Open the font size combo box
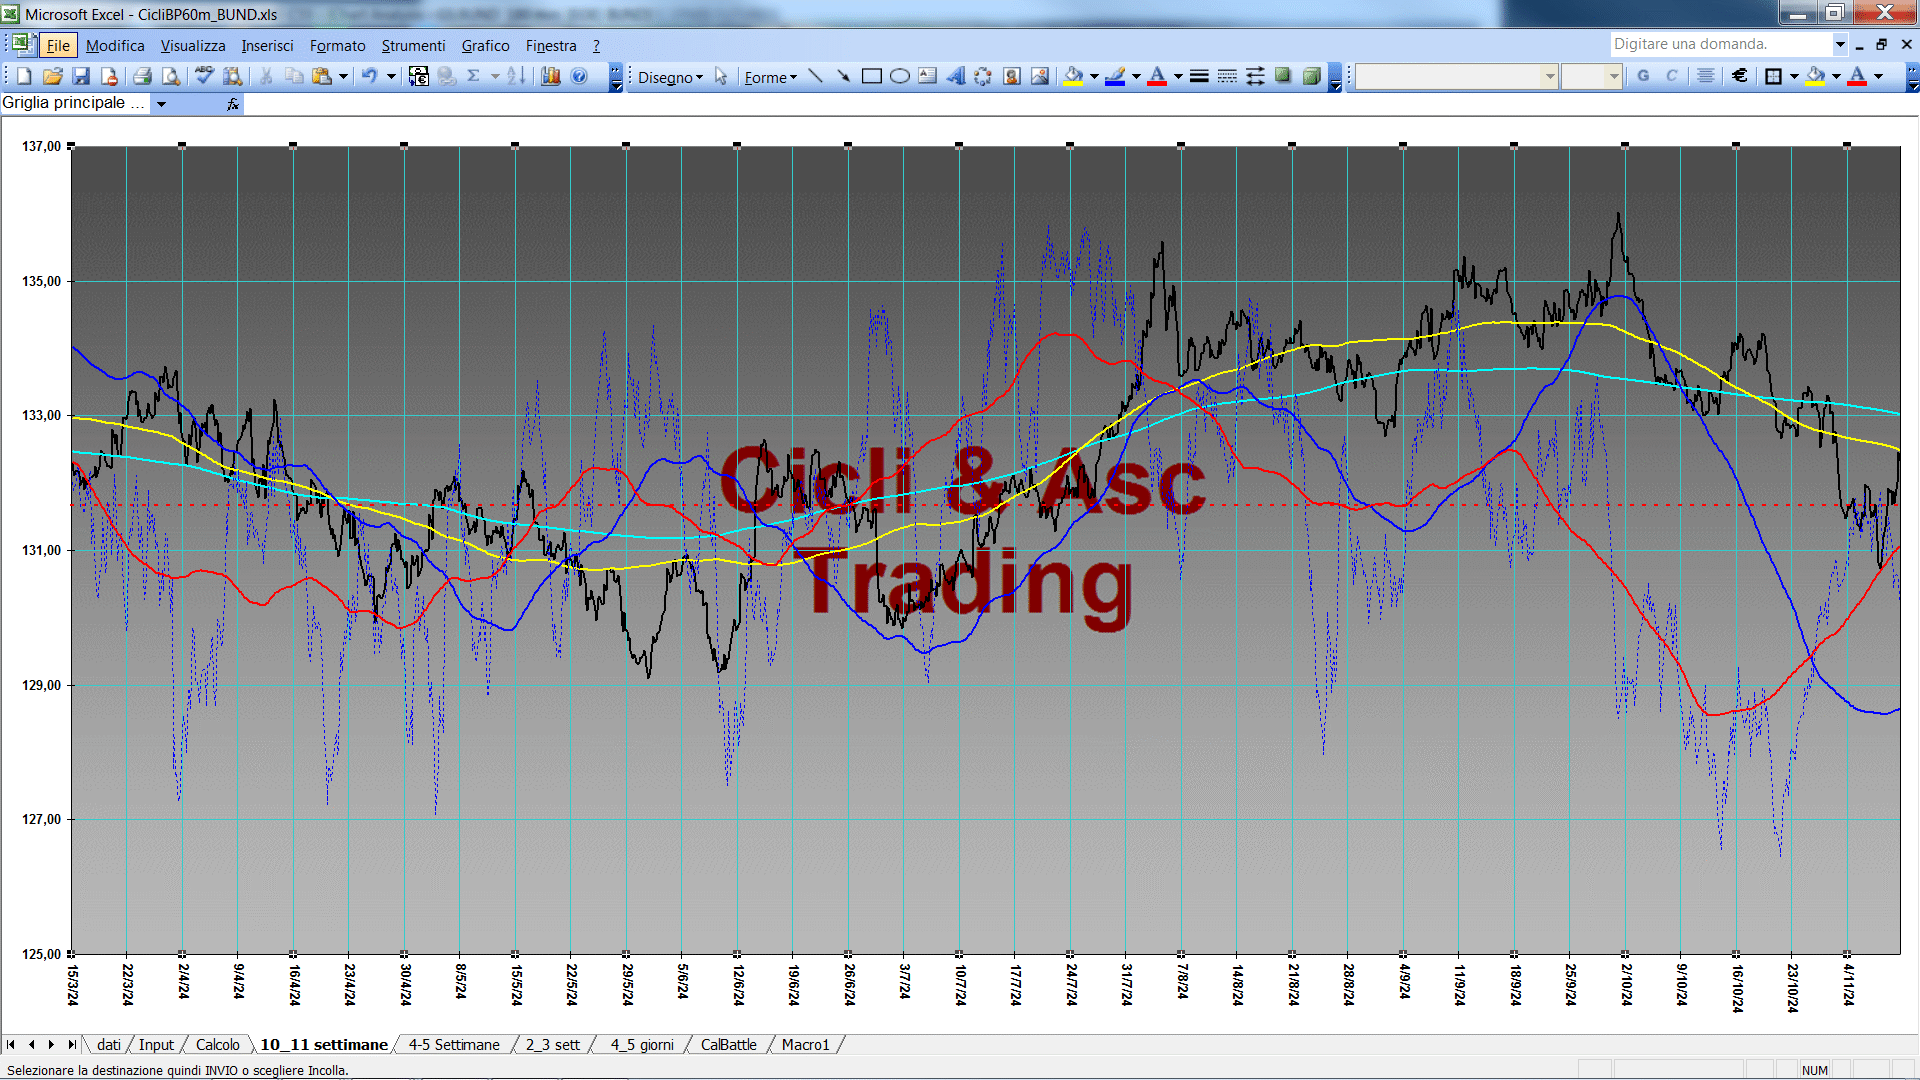This screenshot has height=1080, width=1920. point(1591,76)
